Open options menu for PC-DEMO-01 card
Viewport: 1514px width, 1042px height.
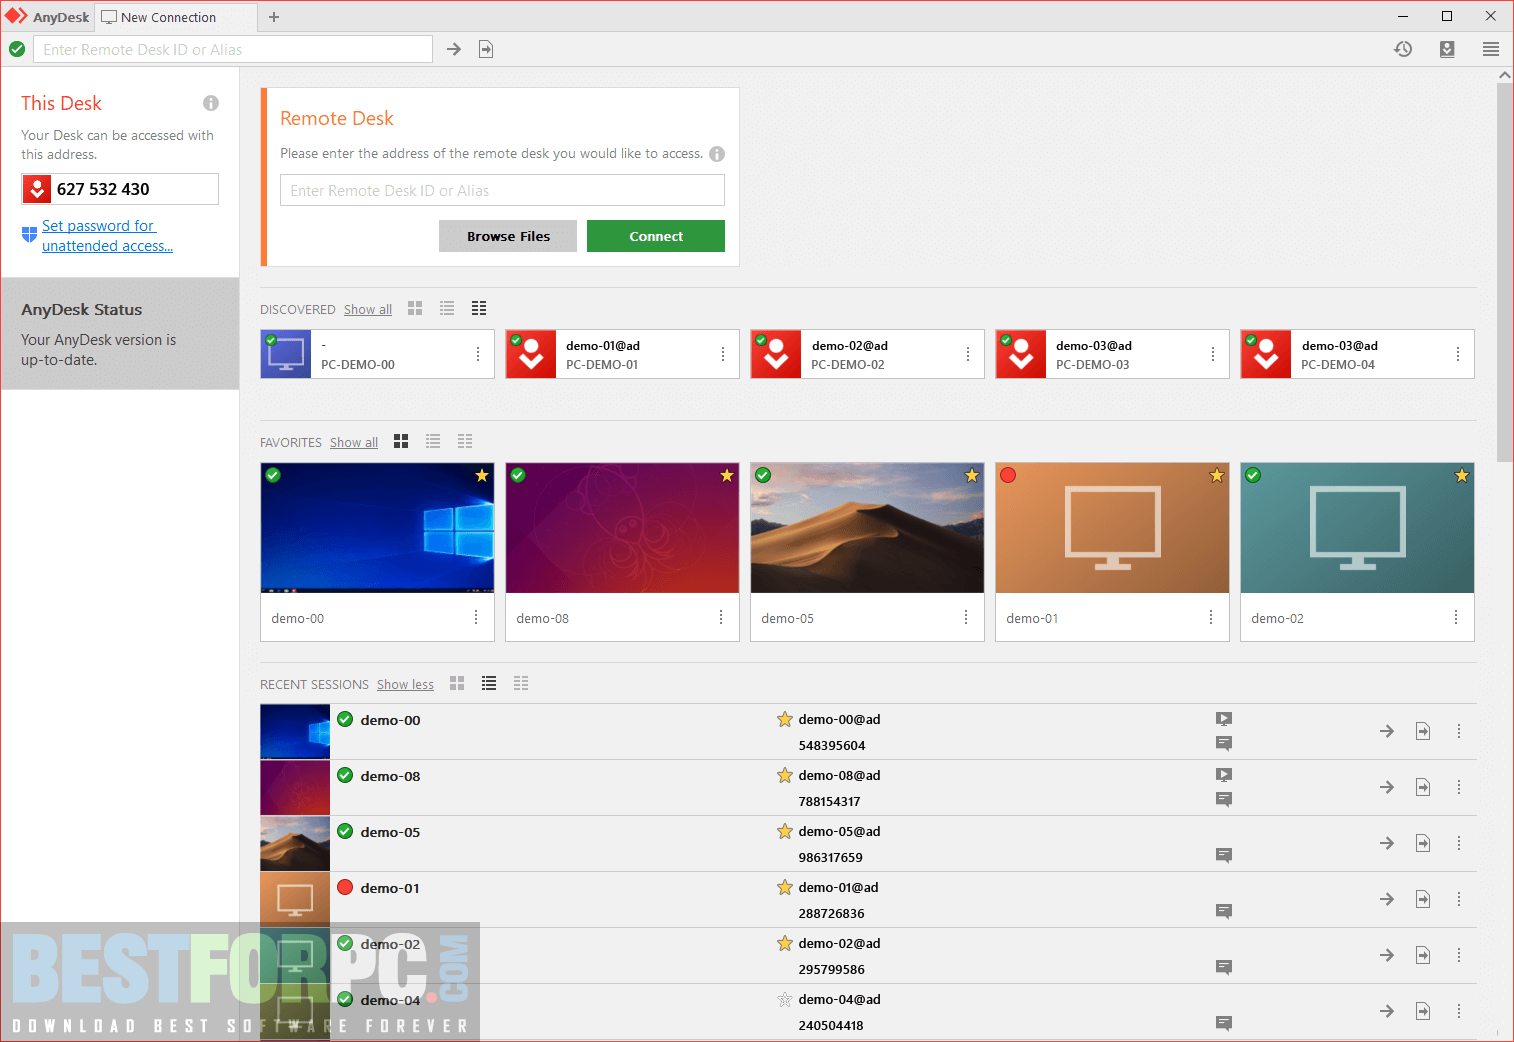point(723,354)
